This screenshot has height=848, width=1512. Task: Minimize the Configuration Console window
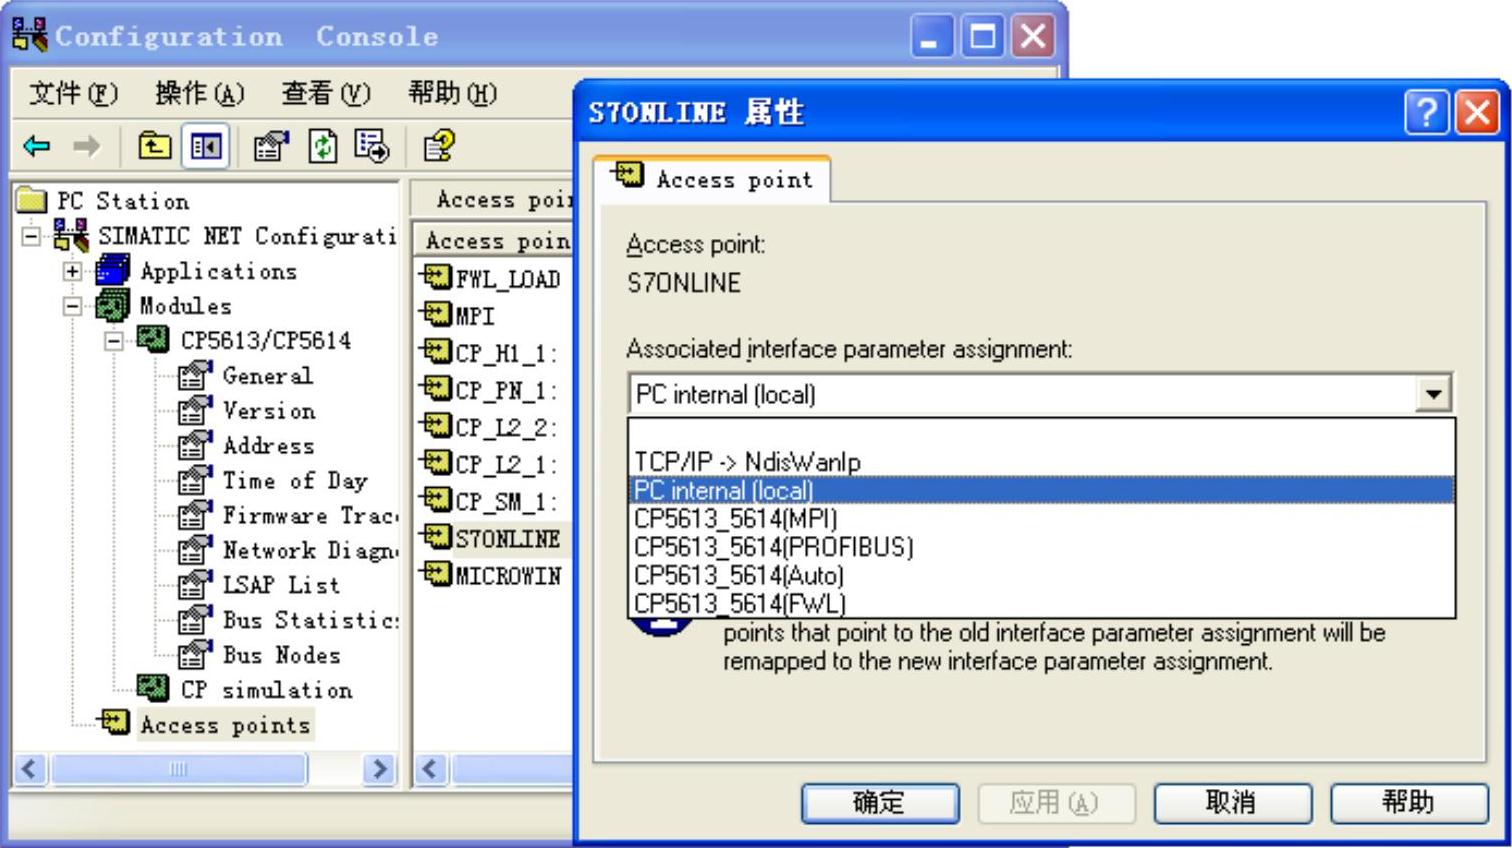coord(932,38)
